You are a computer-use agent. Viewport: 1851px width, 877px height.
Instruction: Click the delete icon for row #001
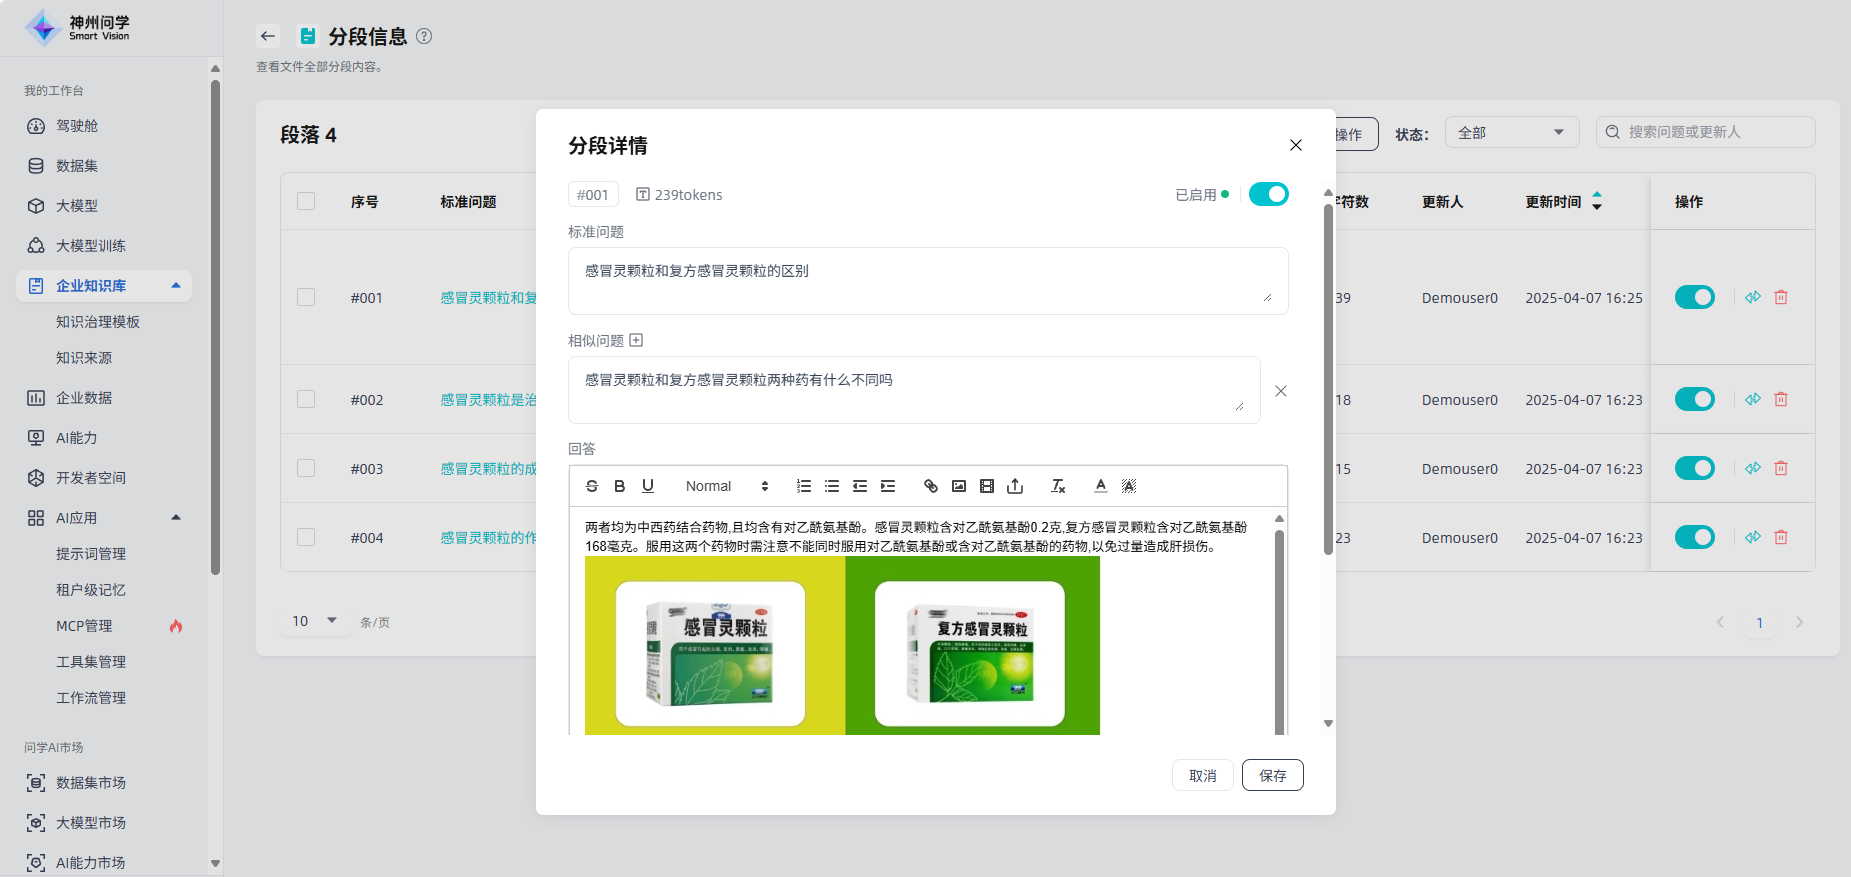(1781, 297)
